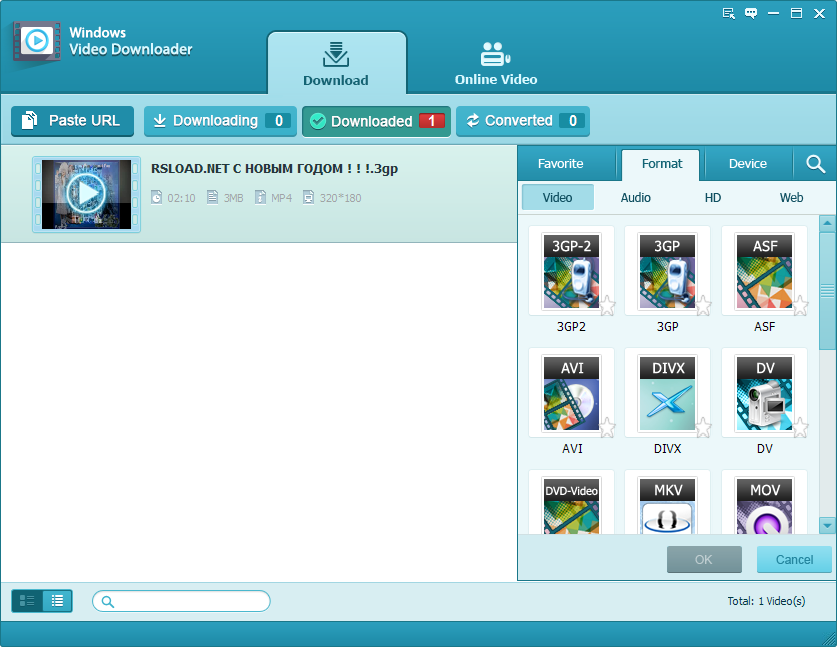Cancel the format selection
Screen dimensions: 837x647
coord(794,559)
